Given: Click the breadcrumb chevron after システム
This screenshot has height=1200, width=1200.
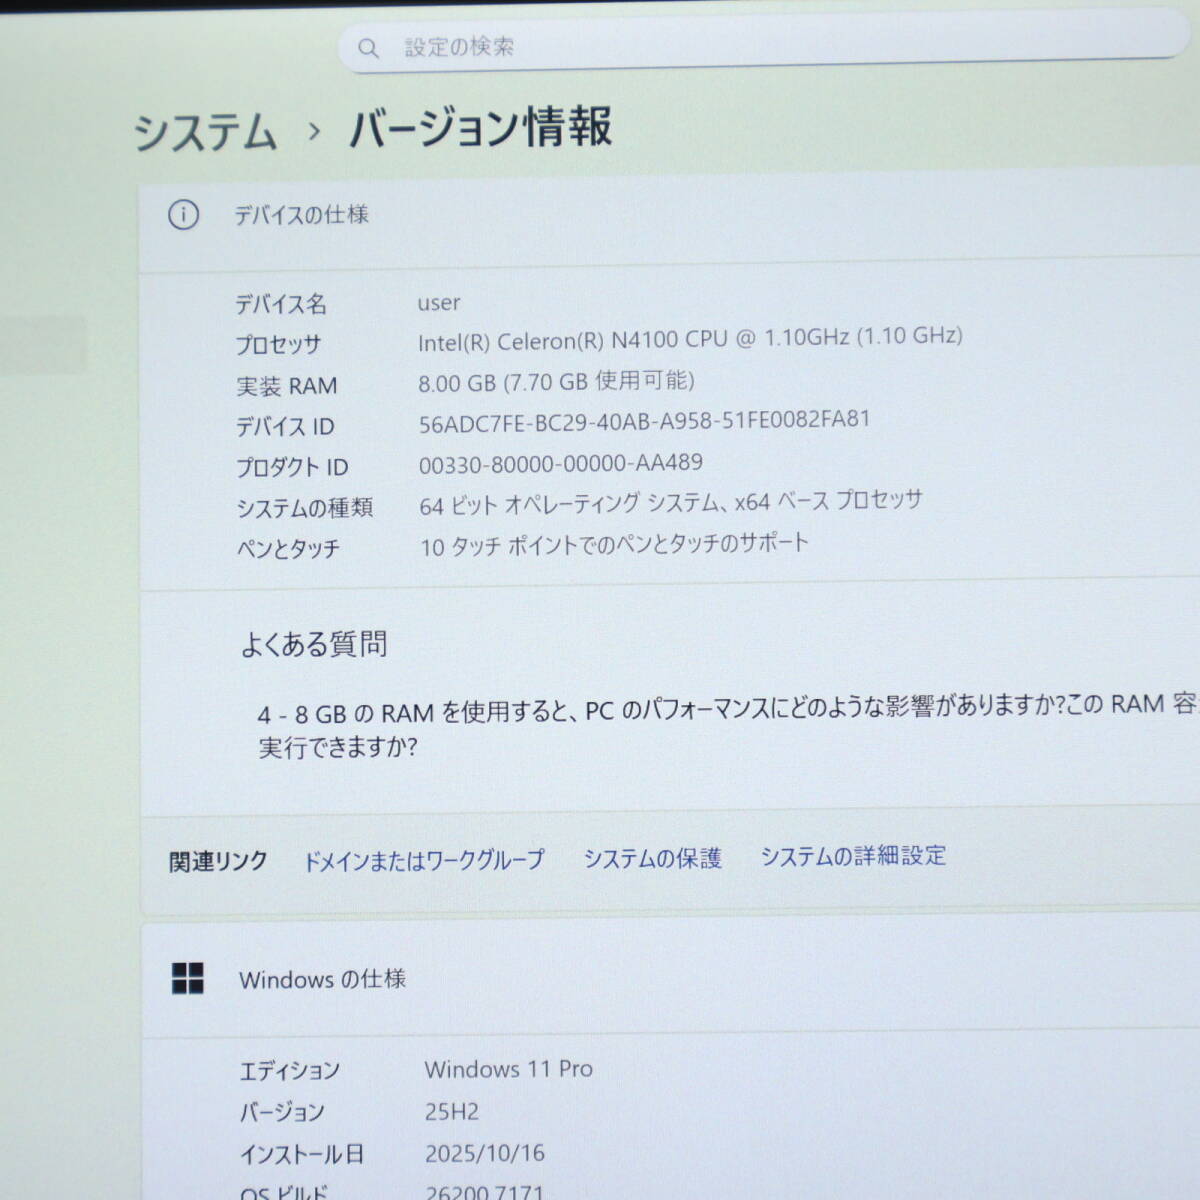Looking at the screenshot, I should tap(315, 131).
